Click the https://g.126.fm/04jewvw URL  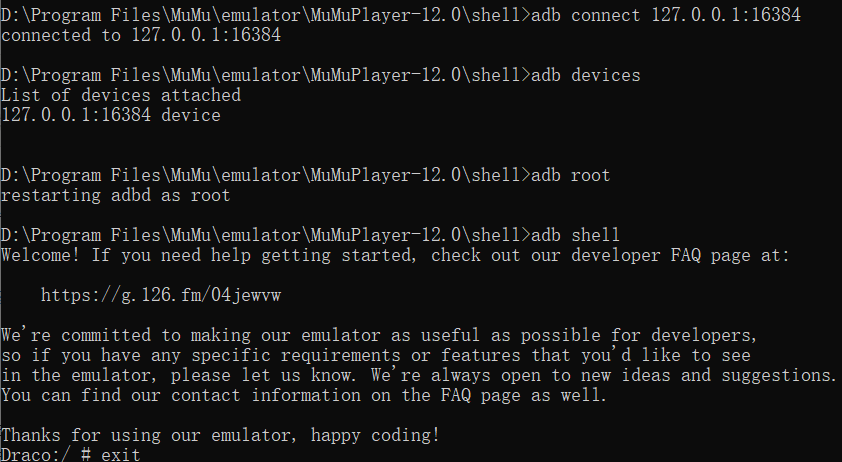coord(161,295)
